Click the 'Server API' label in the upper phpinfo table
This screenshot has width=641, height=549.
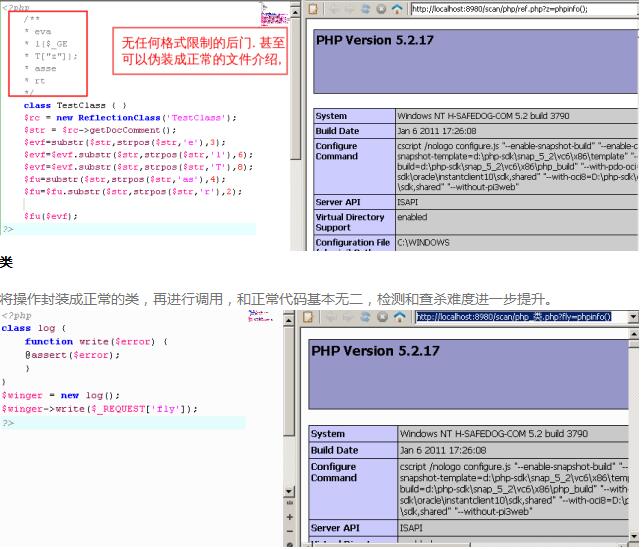click(338, 202)
